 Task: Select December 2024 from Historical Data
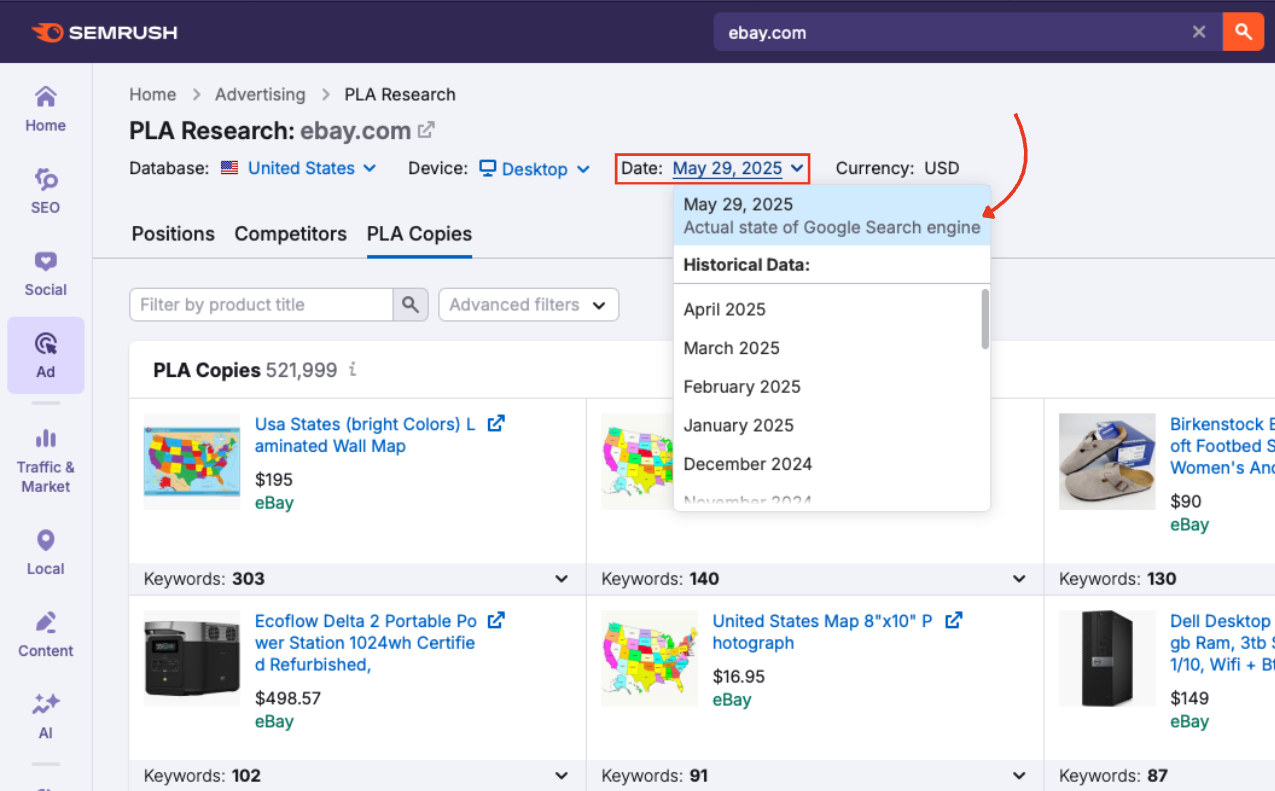[x=748, y=464]
